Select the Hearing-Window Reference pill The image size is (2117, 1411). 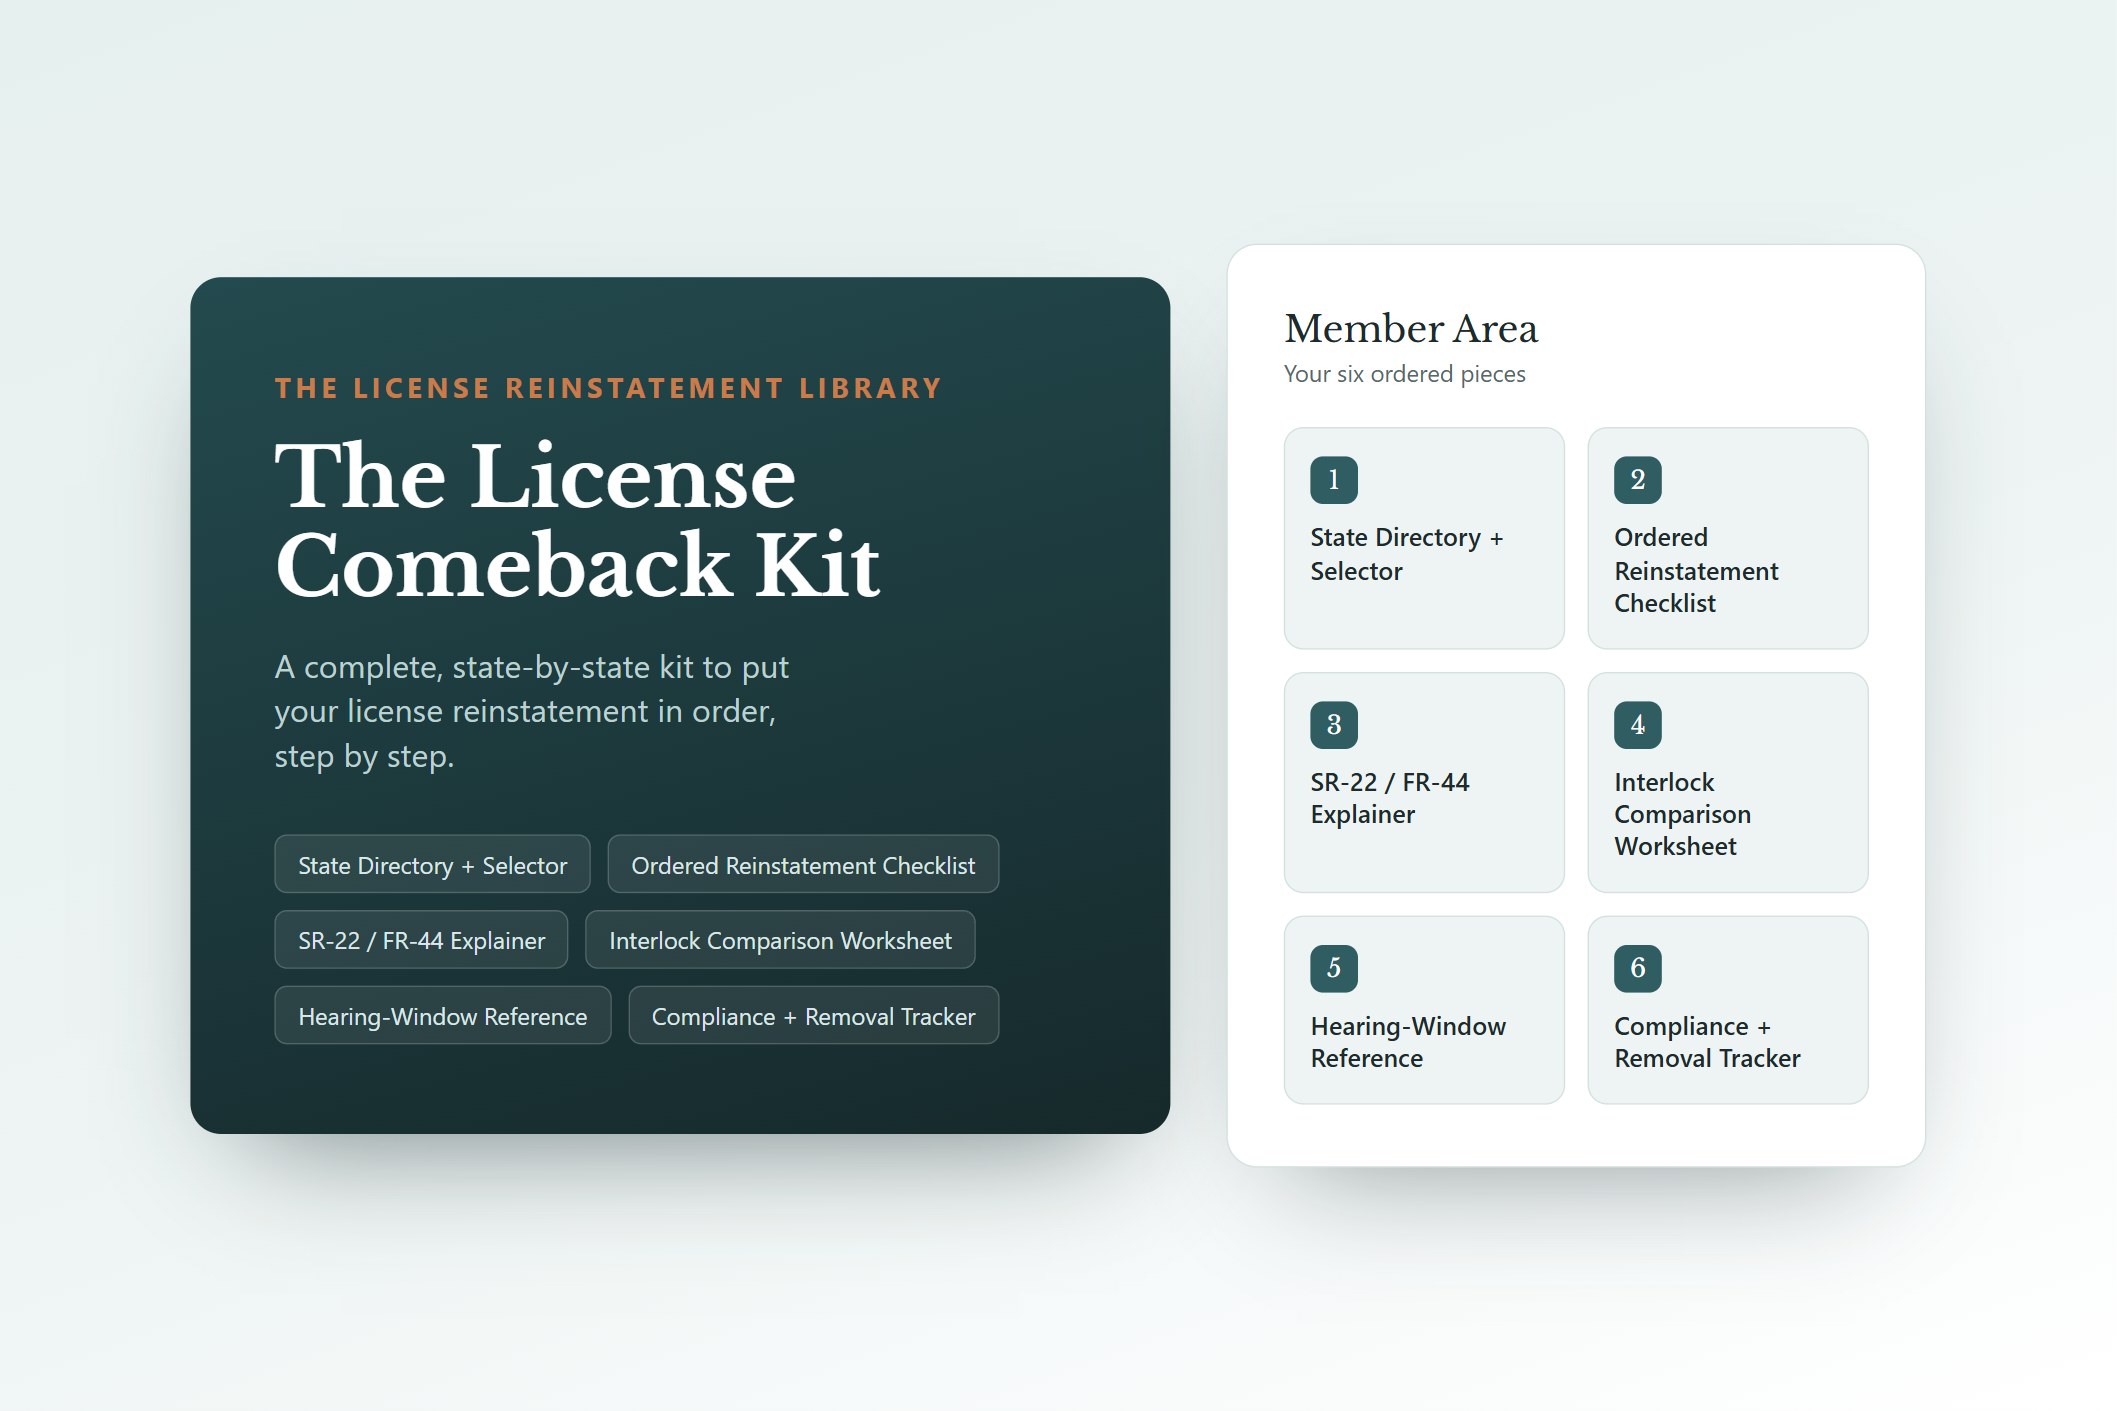(442, 1016)
